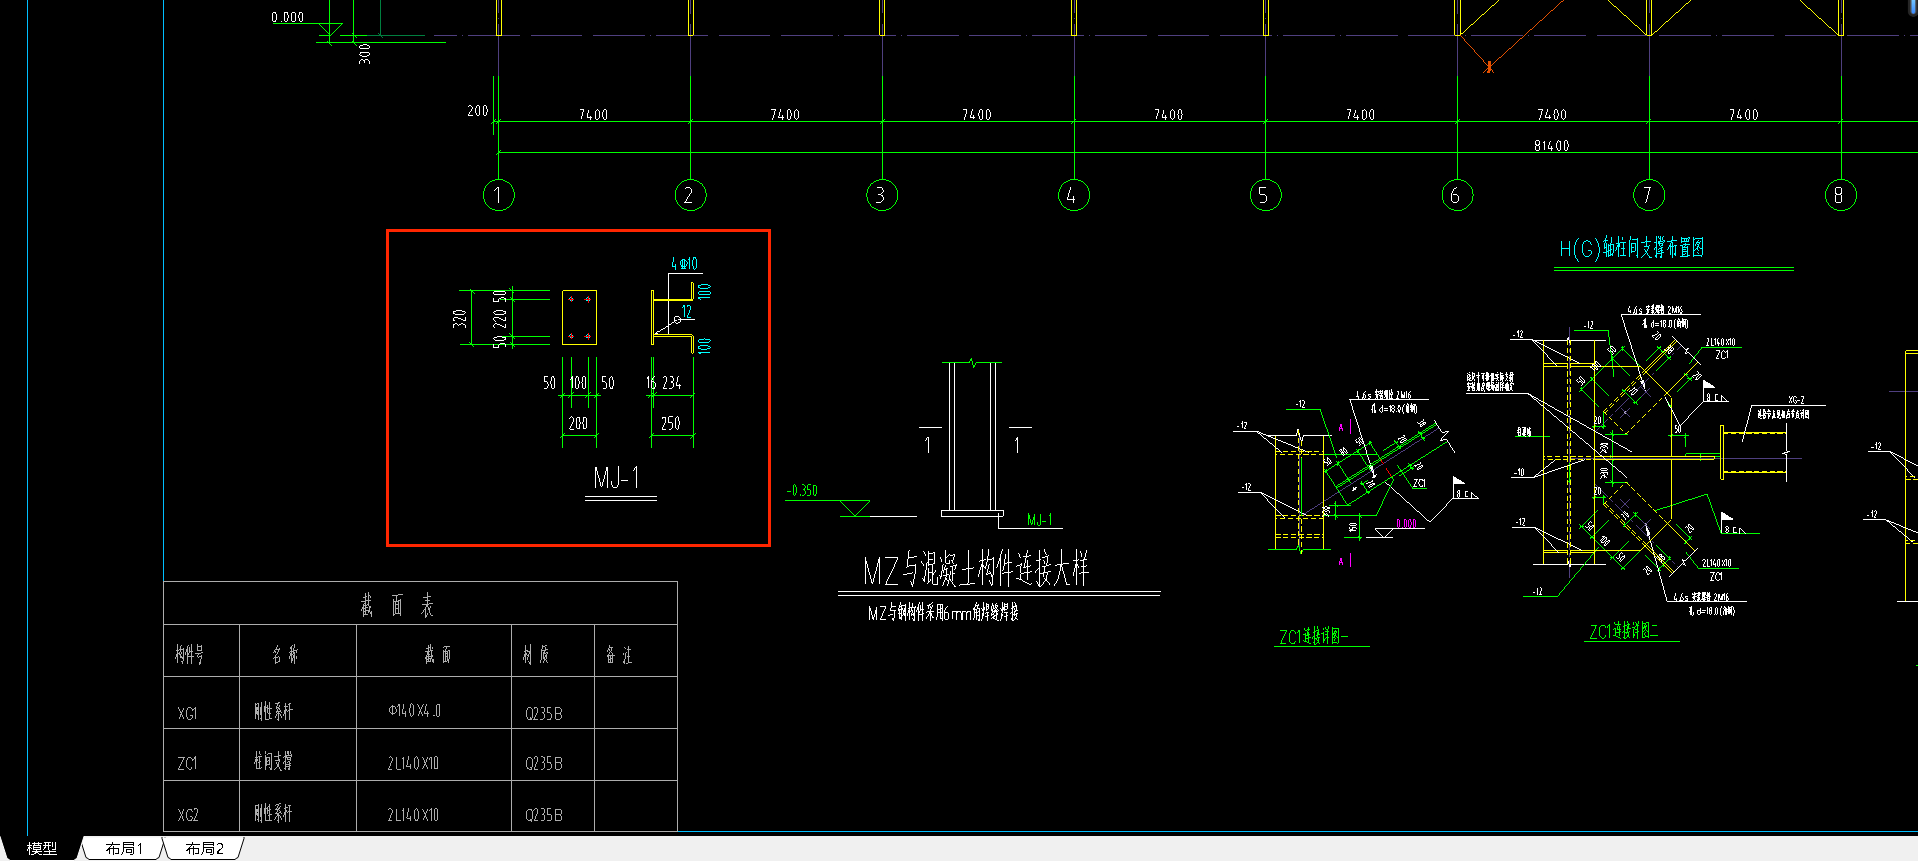This screenshot has height=861, width=1918.
Task: Click the 7400 dimension between axes 7 and 8
Action: (1743, 115)
